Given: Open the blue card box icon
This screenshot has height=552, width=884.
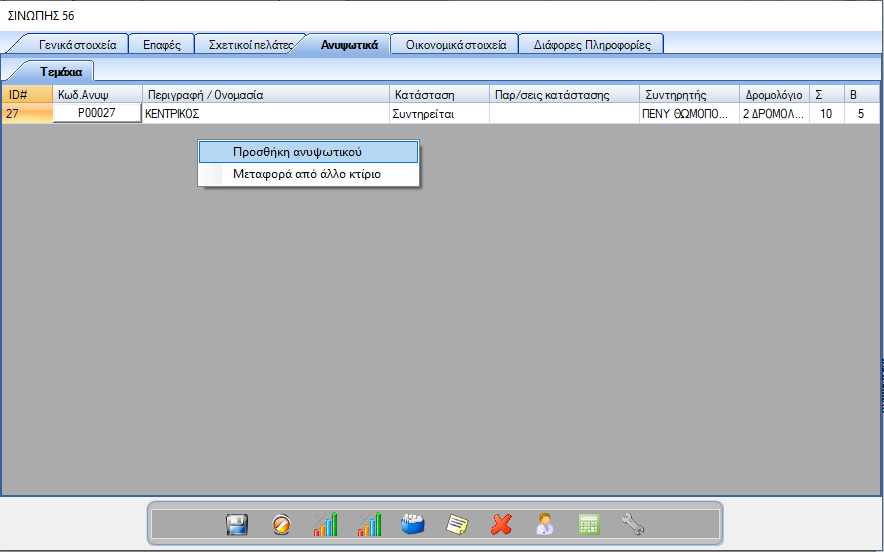Looking at the screenshot, I should (x=413, y=524).
